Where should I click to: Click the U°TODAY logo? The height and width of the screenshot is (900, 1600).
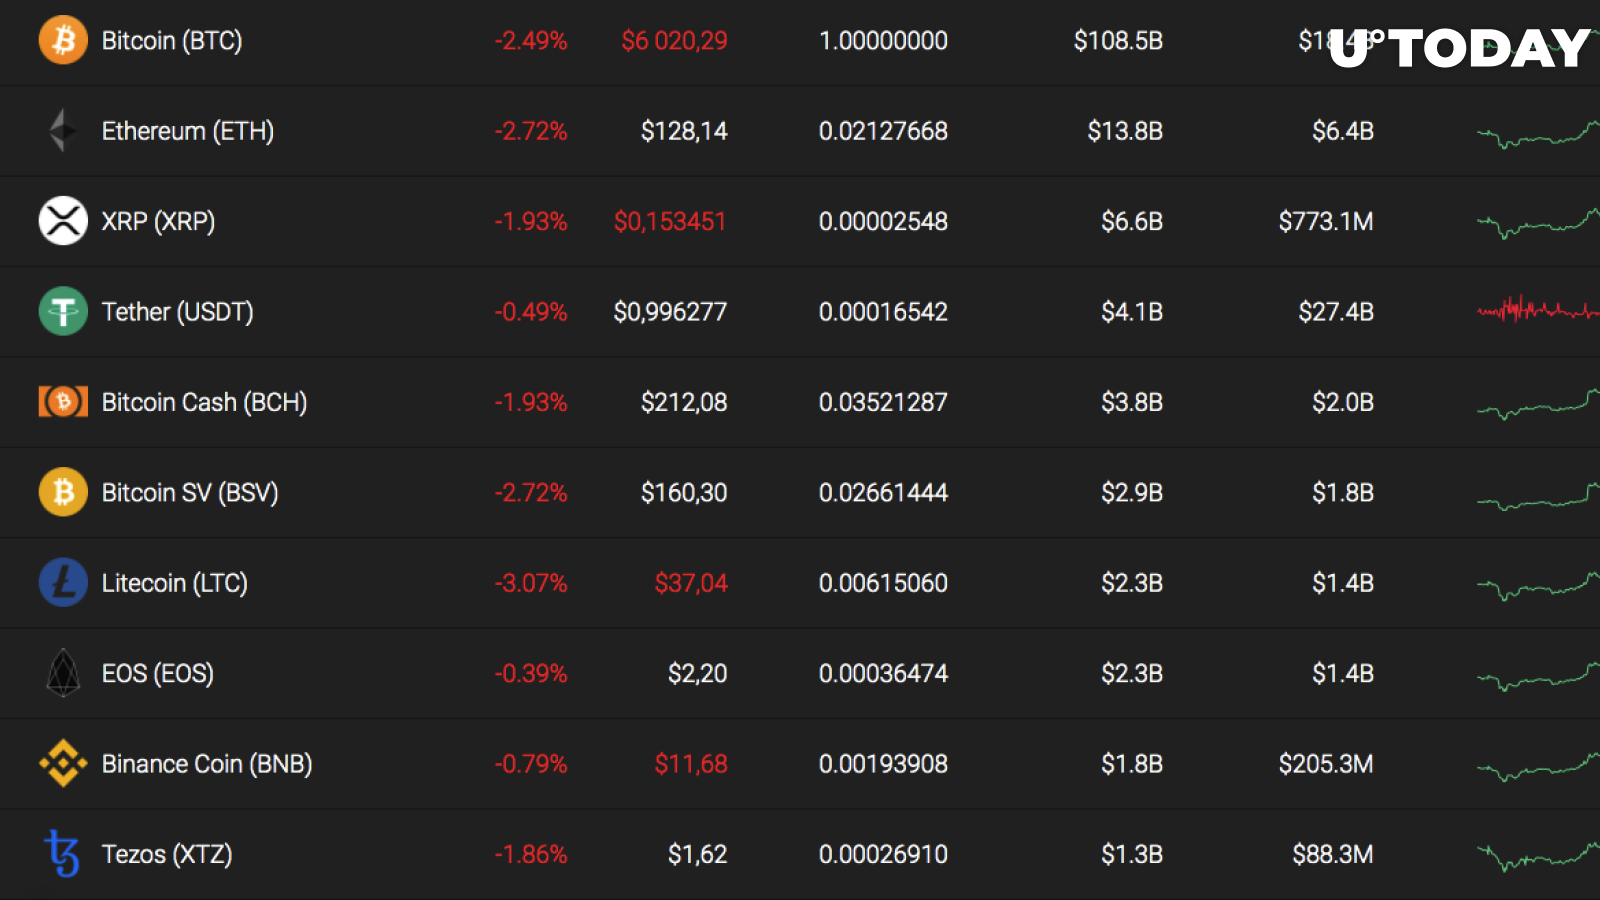1460,48
